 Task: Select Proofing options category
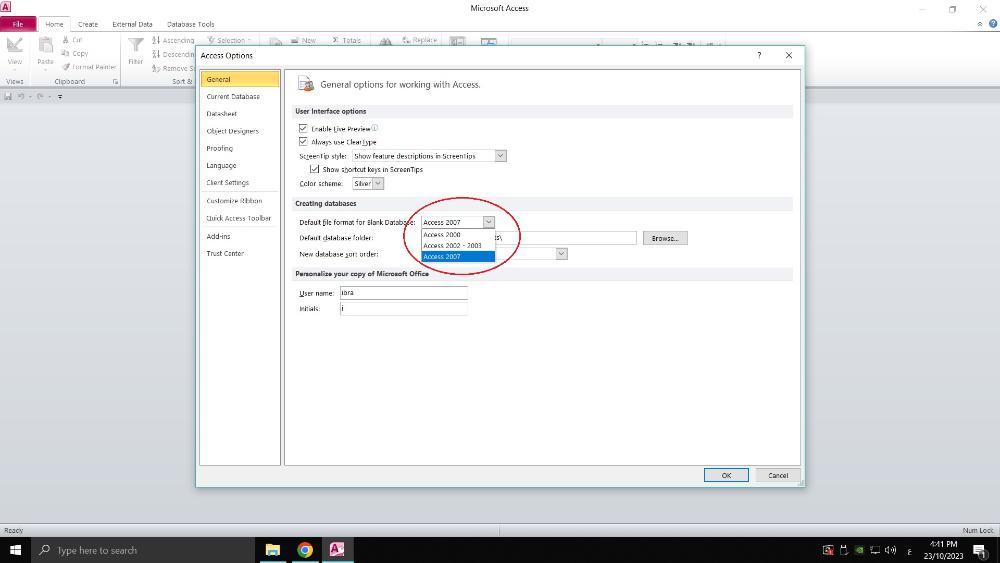[x=240, y=148]
